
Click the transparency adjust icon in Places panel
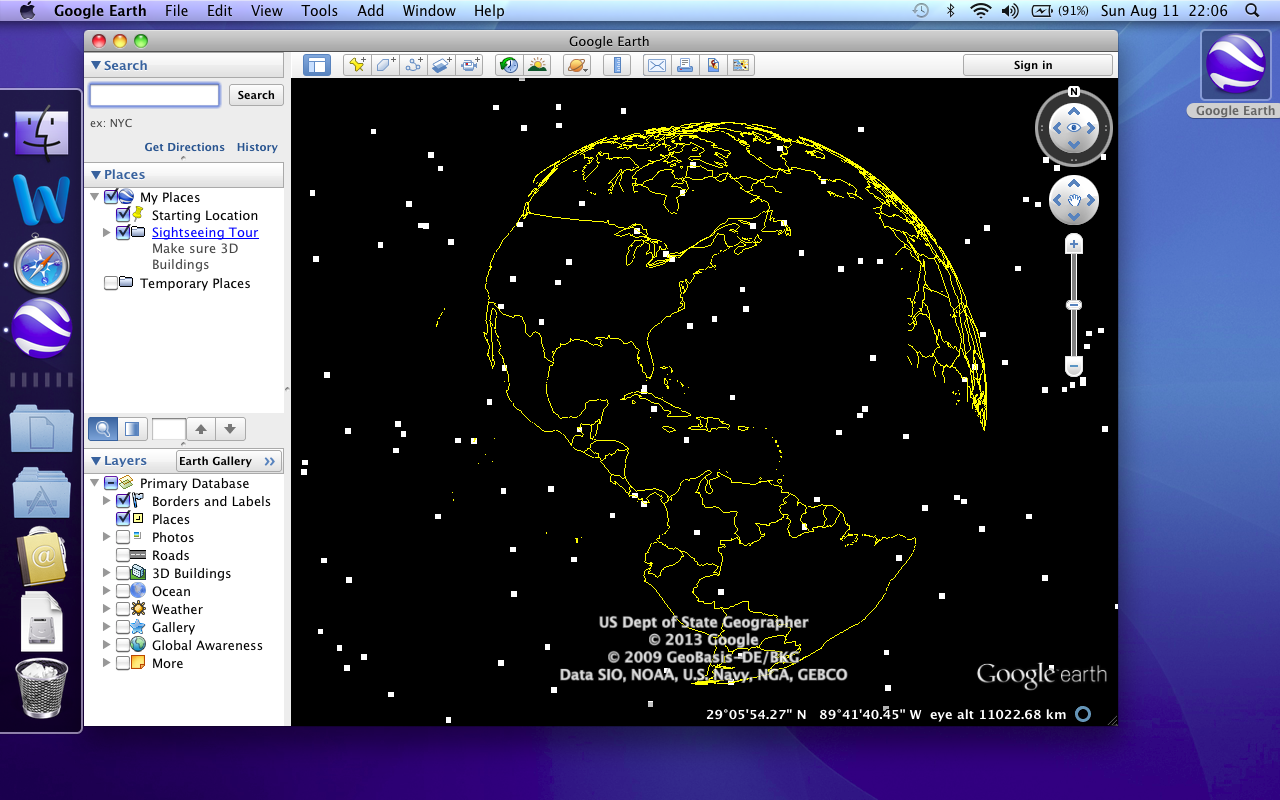coord(131,429)
